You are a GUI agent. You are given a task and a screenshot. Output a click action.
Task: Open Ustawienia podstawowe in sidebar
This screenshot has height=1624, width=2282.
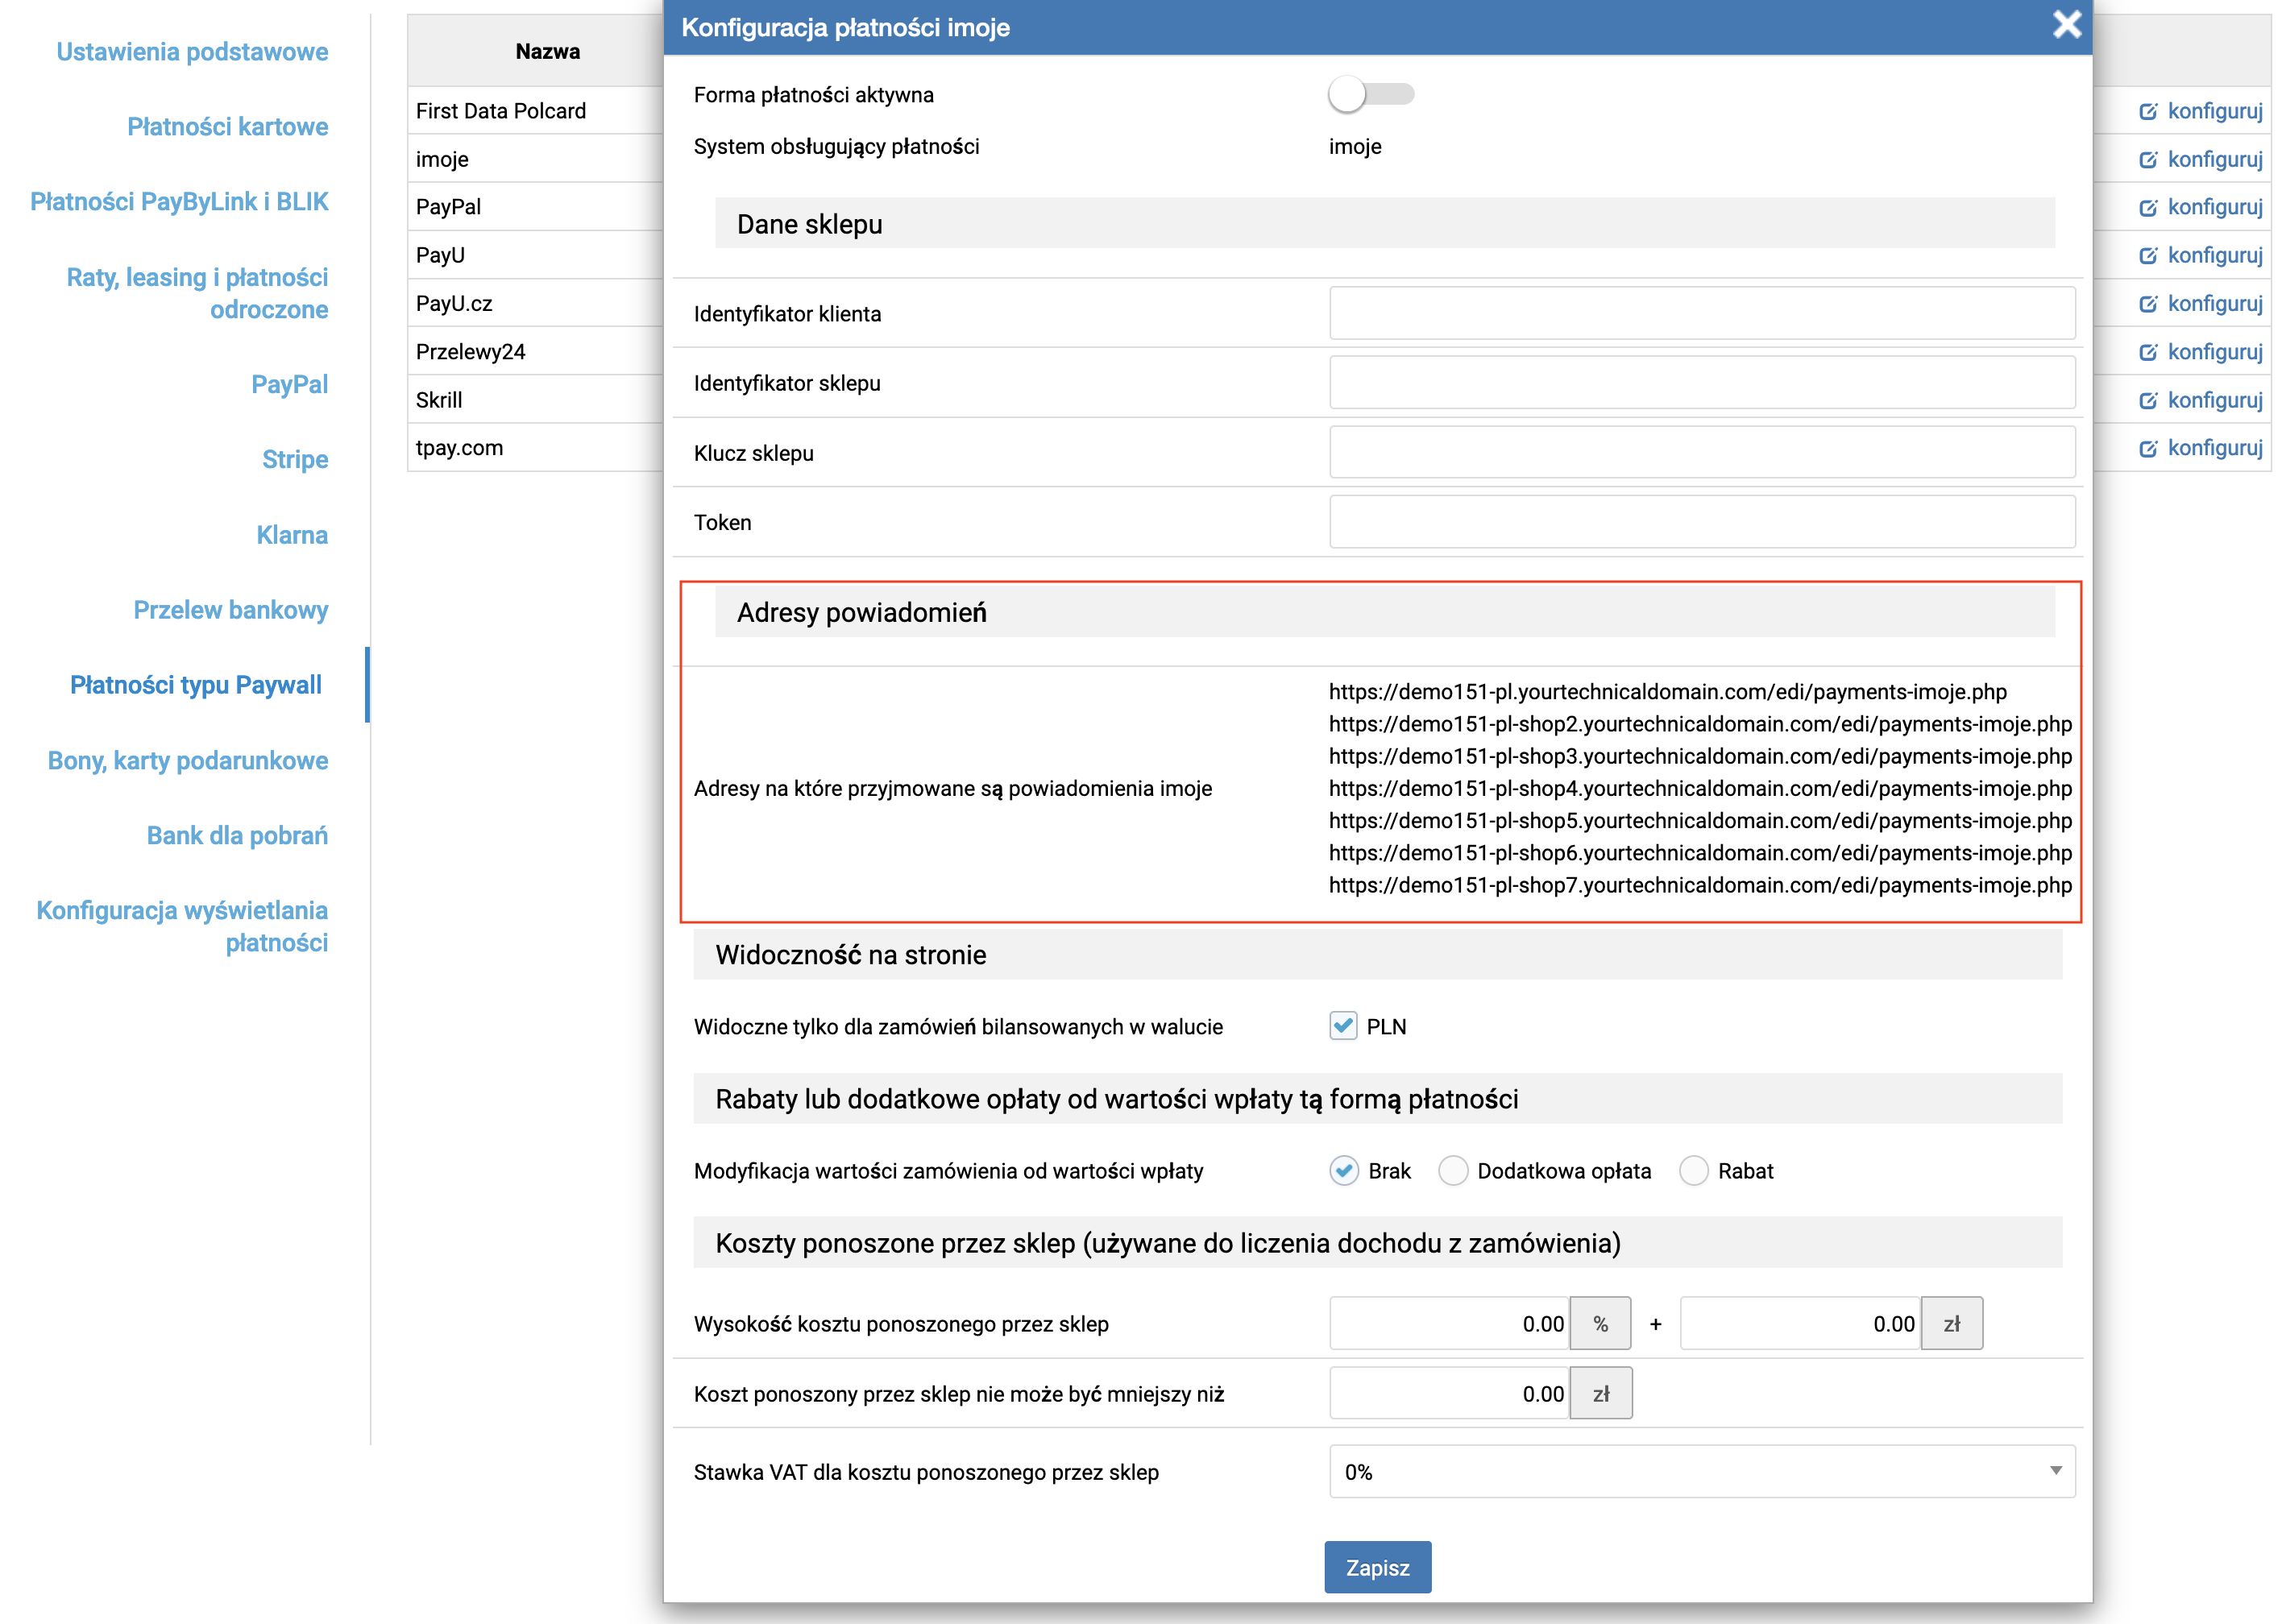tap(192, 52)
